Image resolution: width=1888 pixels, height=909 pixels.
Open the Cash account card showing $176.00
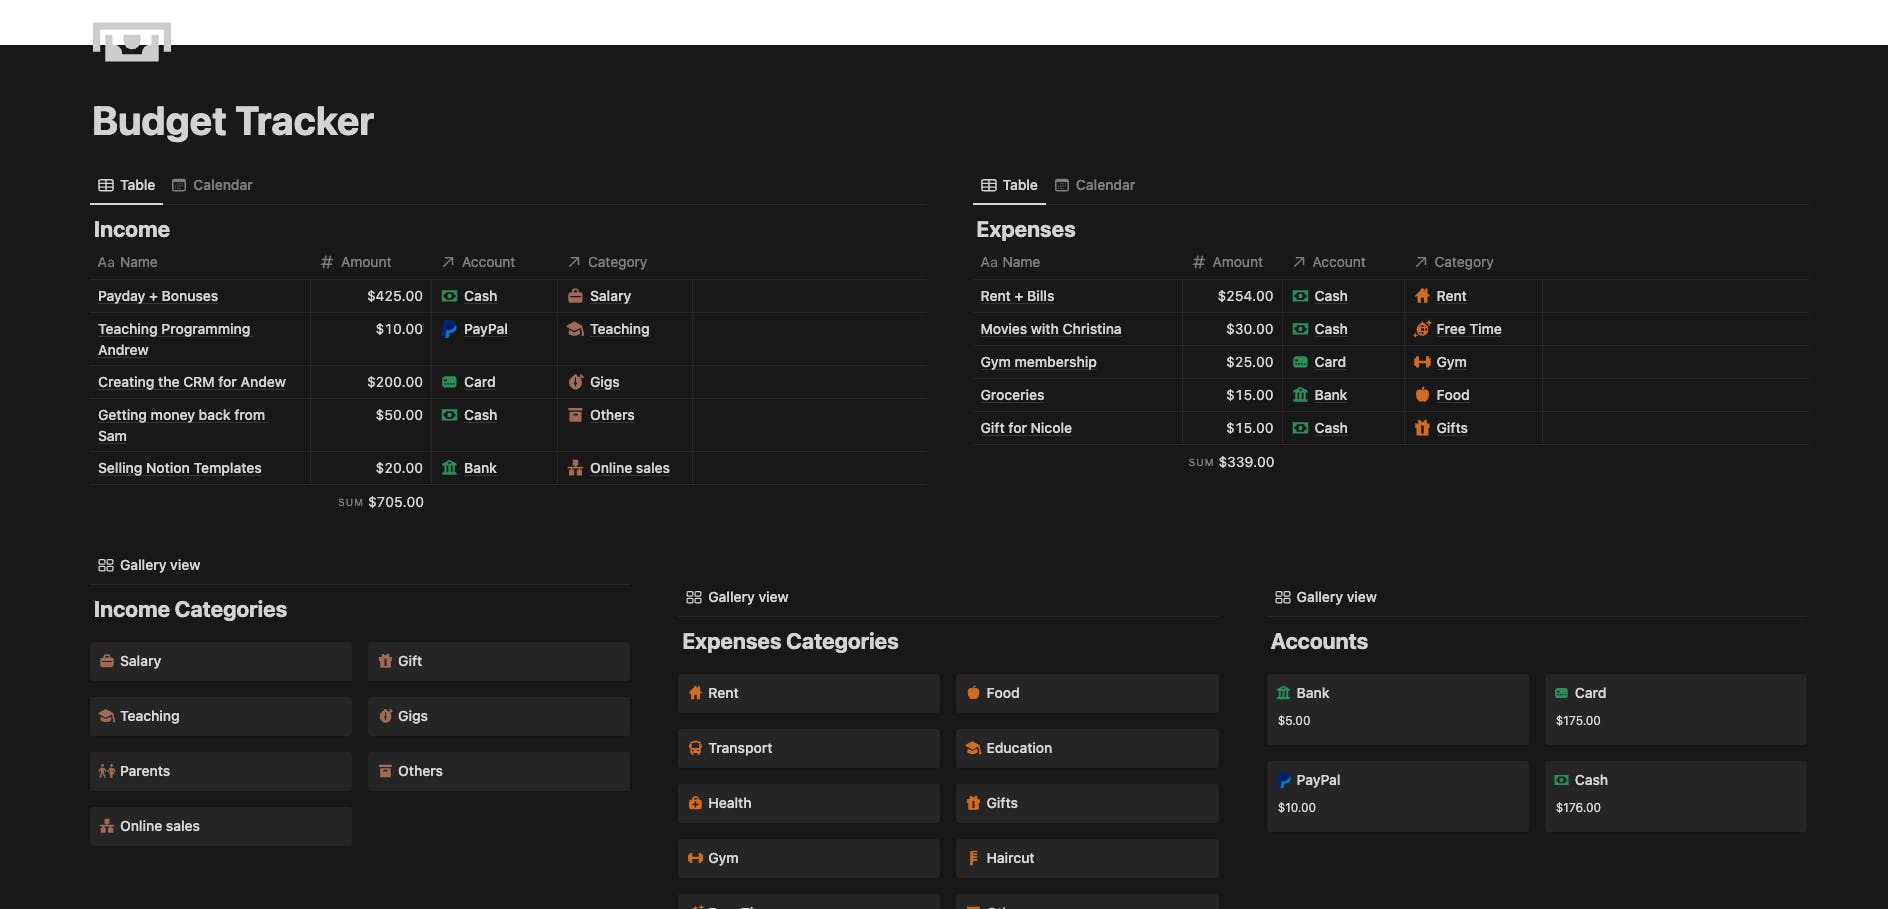(x=1675, y=795)
